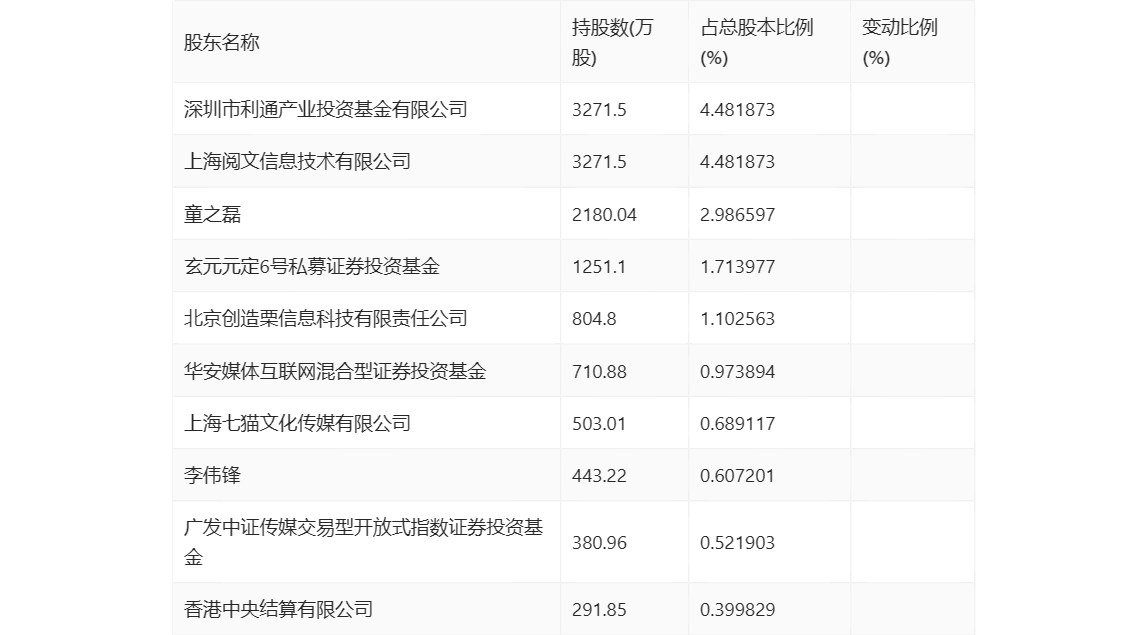Select percentage value 0.973894

(x=737, y=371)
